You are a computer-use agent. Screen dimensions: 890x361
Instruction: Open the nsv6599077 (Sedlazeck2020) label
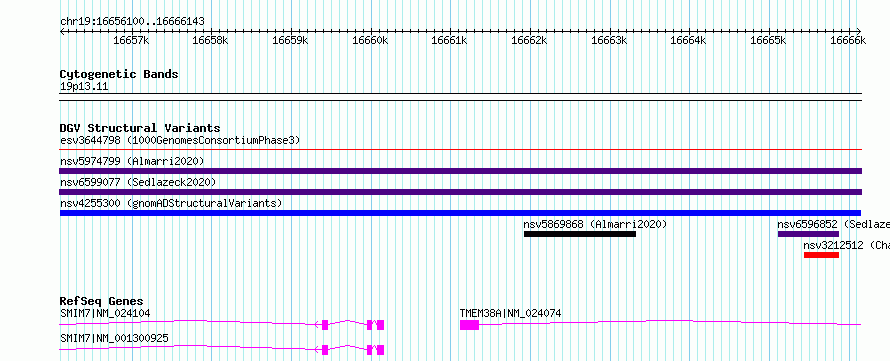tap(138, 182)
